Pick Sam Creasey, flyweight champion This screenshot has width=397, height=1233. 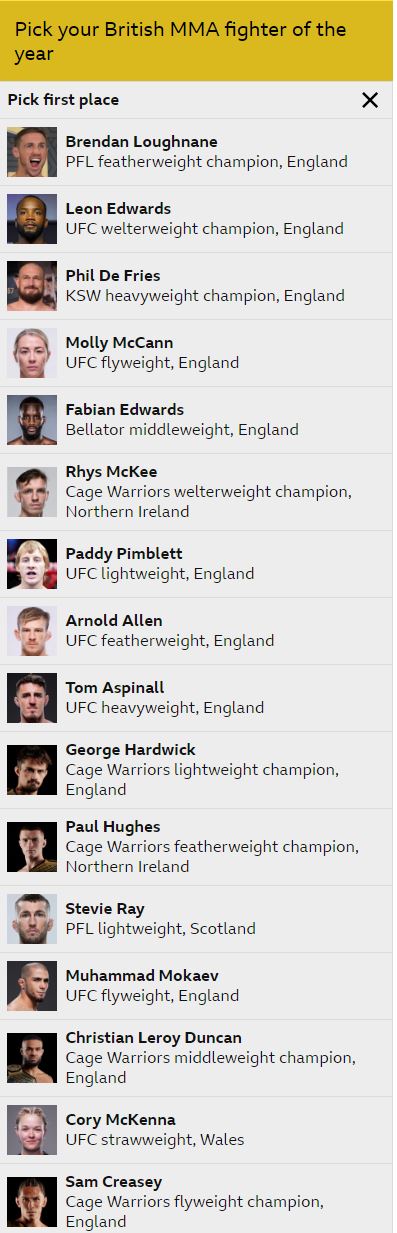point(196,1202)
